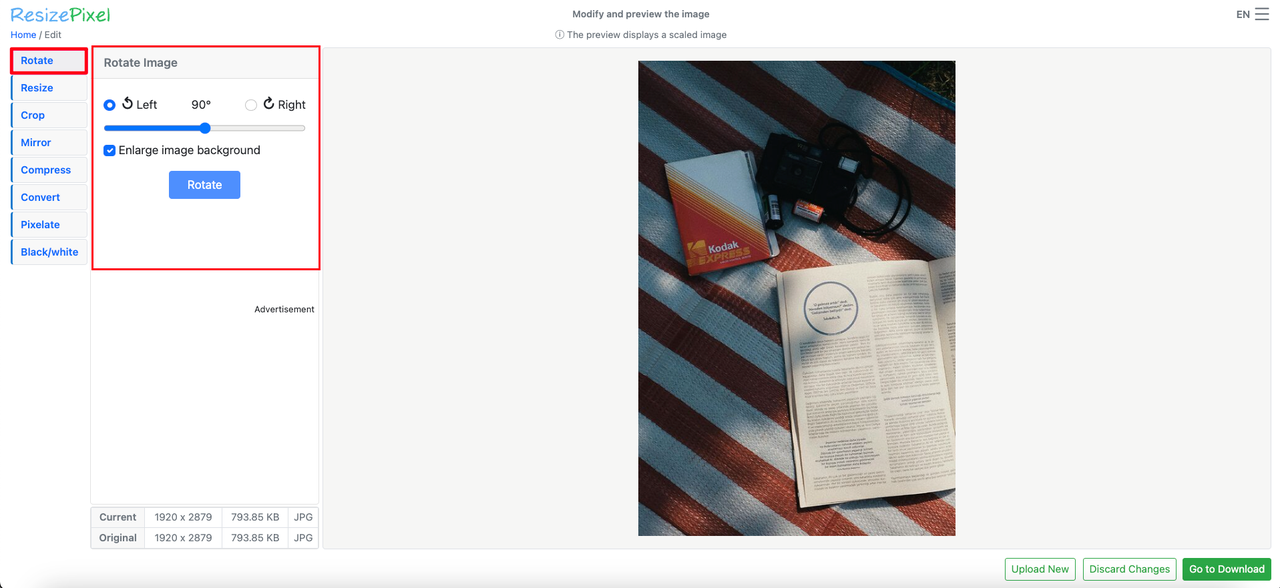Click the Edit breadcrumb text
Screen dimensions: 1280x588
(x=53, y=35)
